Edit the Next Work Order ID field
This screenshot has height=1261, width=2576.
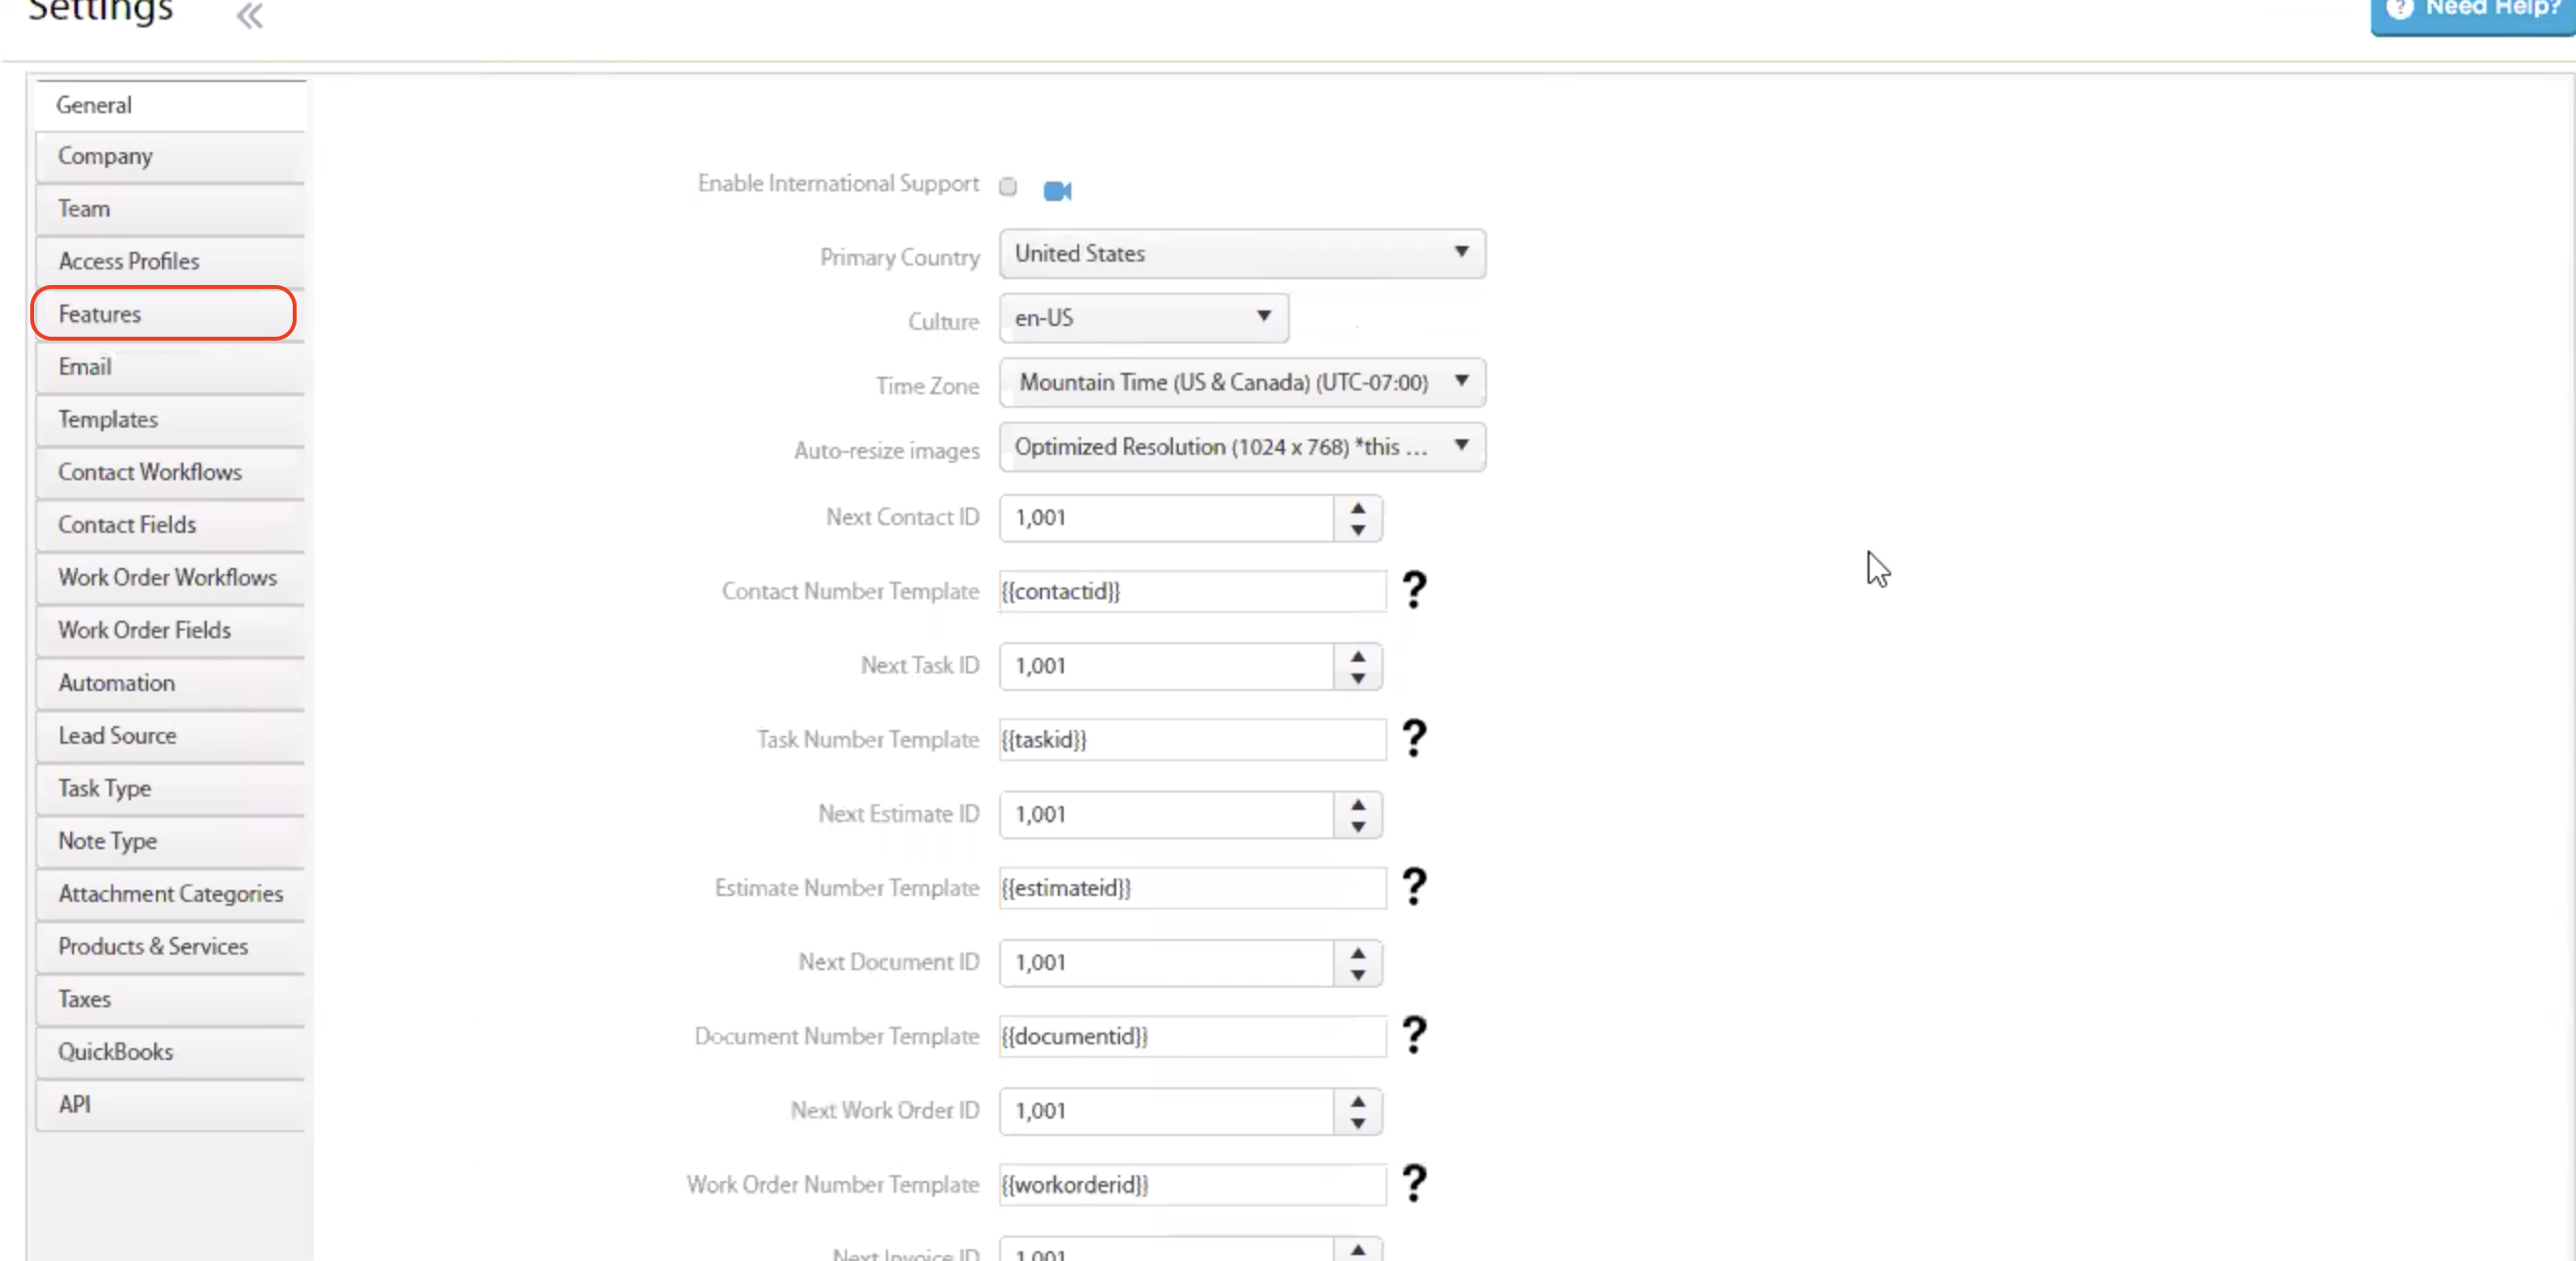tap(1166, 1110)
